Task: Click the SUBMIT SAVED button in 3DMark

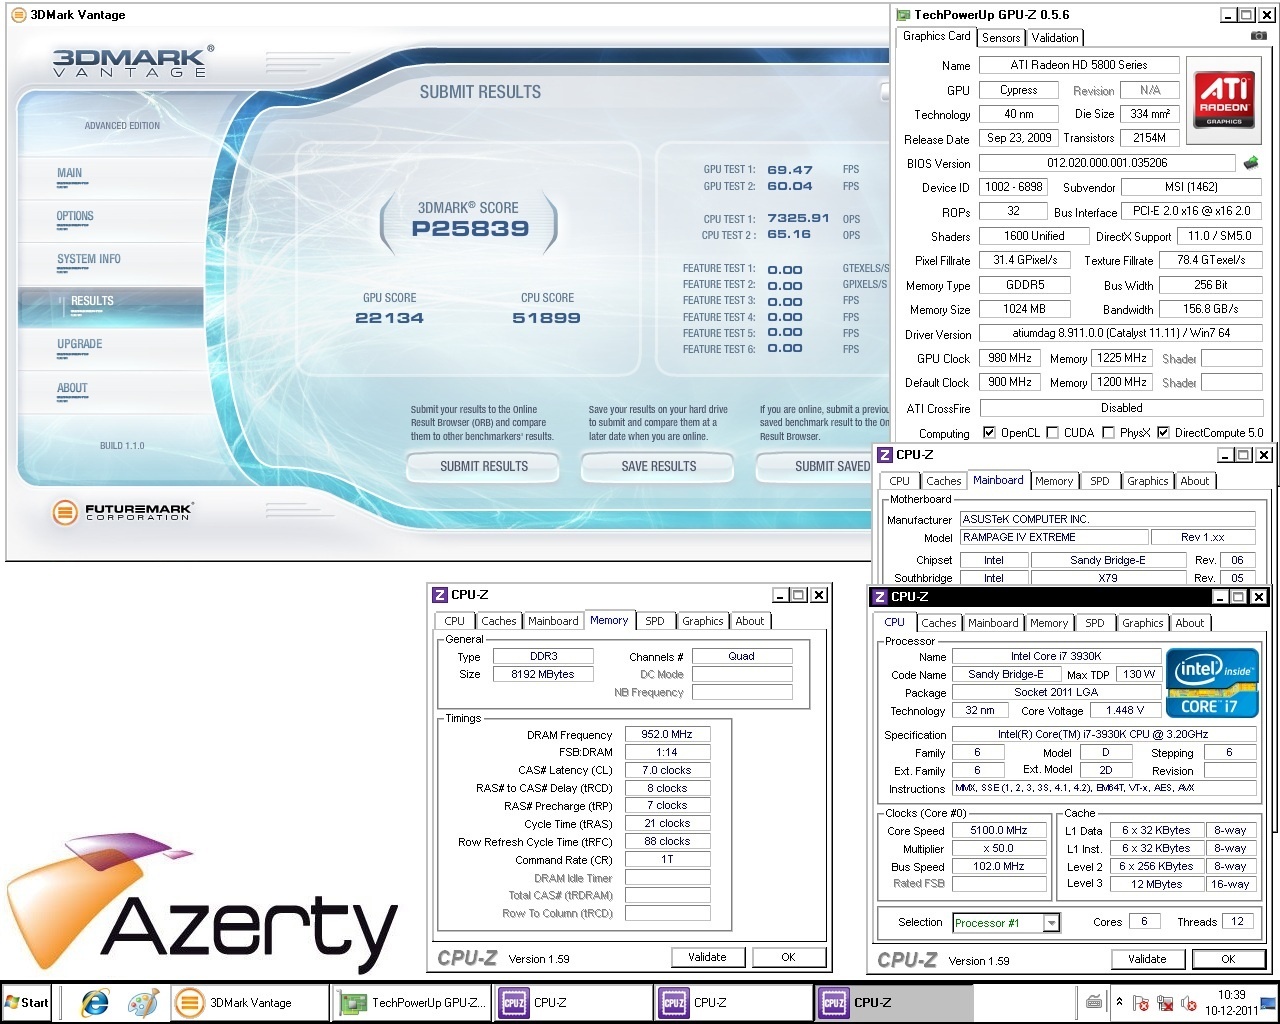Action: tap(823, 466)
